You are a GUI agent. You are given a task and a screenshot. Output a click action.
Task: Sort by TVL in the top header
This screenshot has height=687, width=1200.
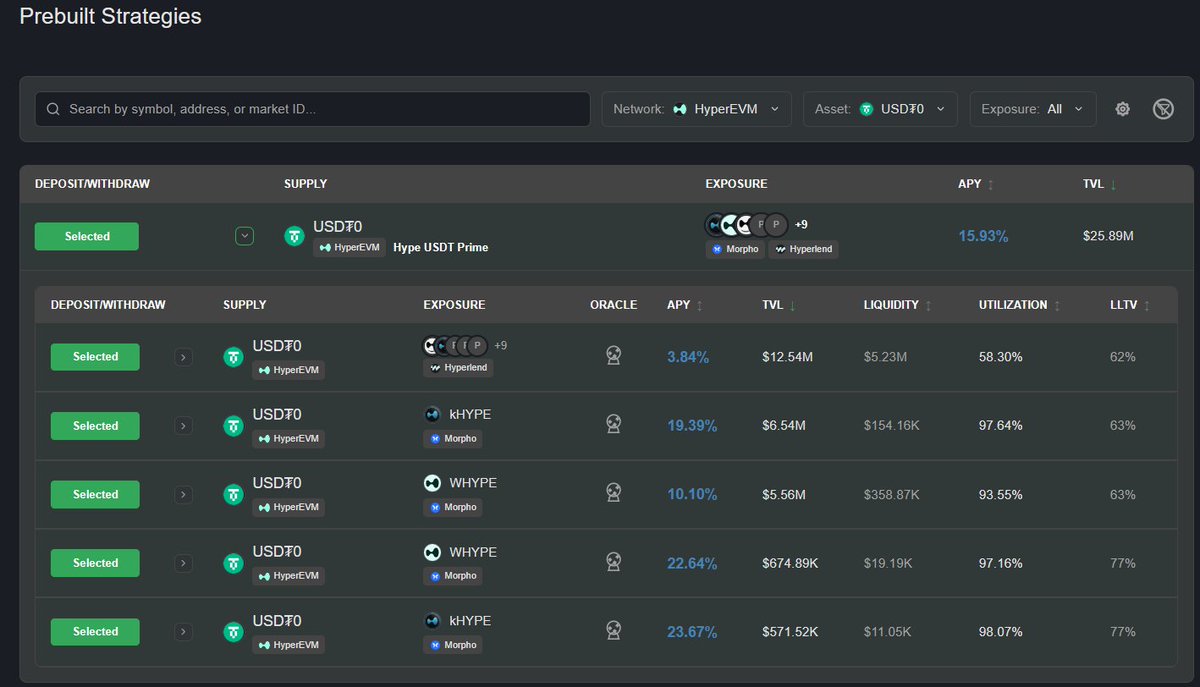(x=1100, y=184)
